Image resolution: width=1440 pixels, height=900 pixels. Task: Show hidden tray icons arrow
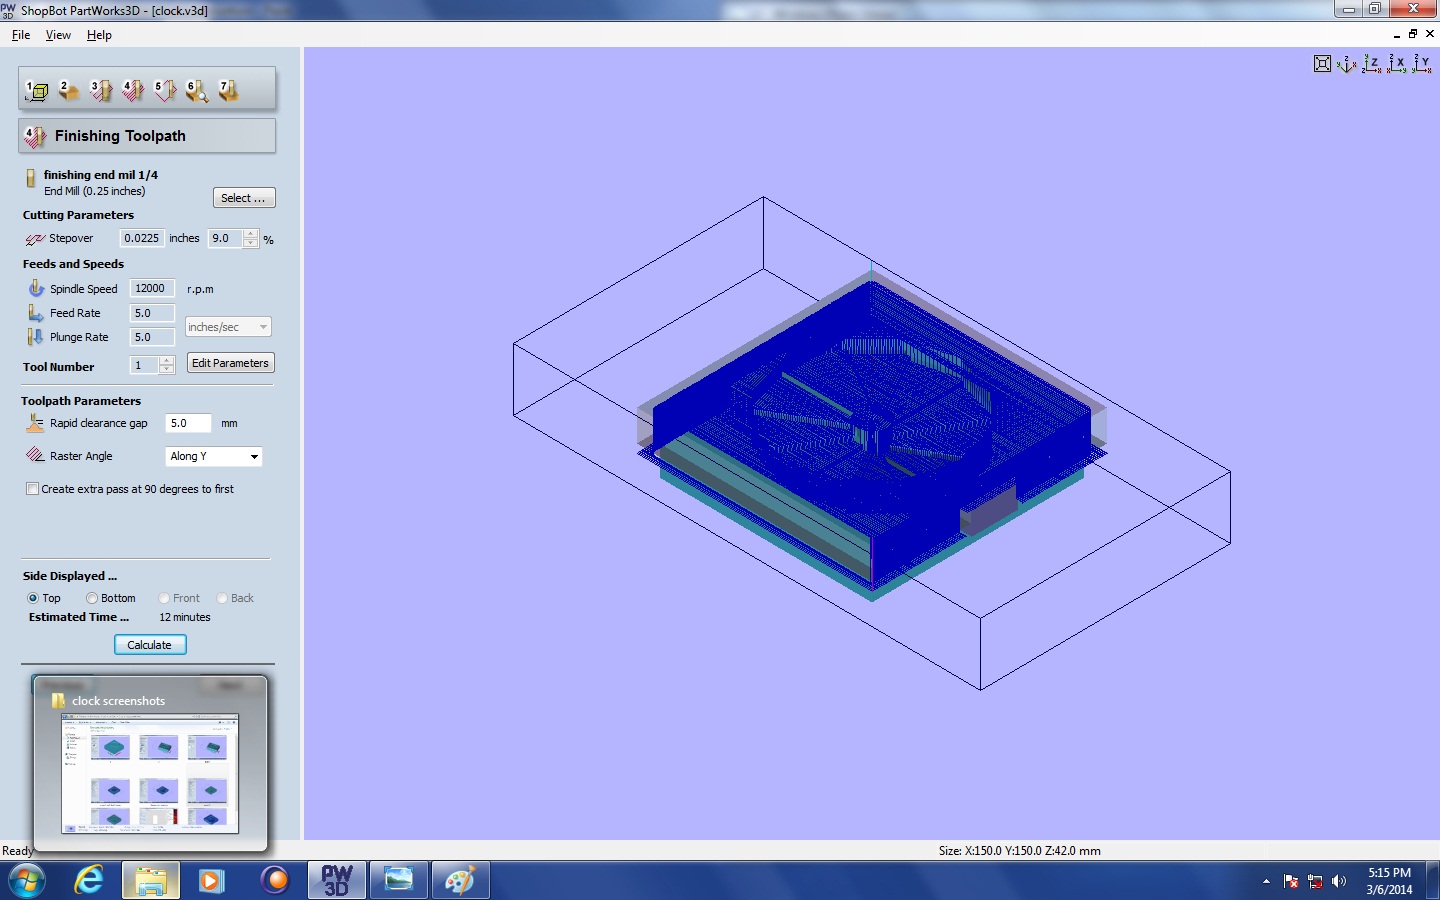[x=1266, y=881]
